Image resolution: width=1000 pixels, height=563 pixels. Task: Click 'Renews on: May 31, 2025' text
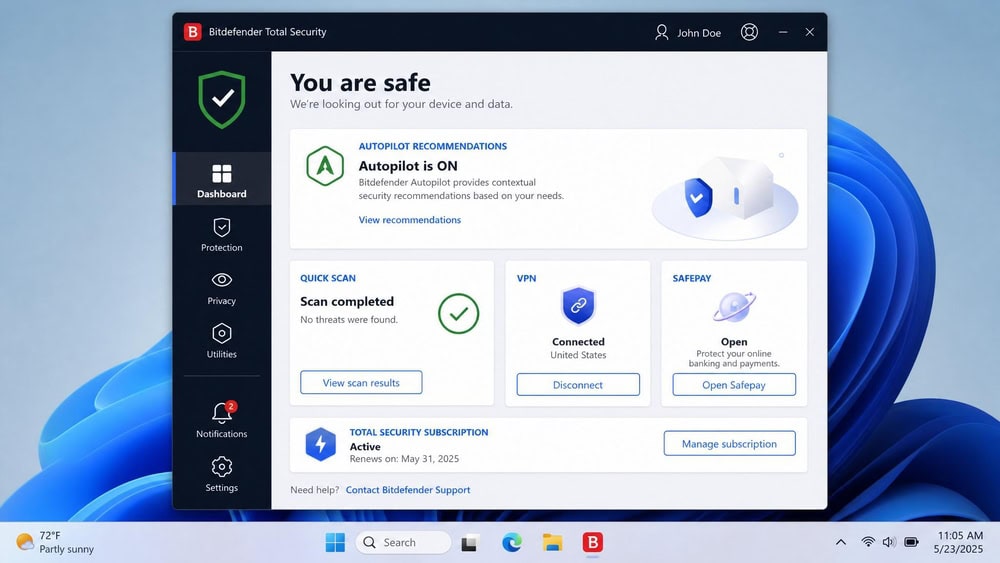coord(404,458)
